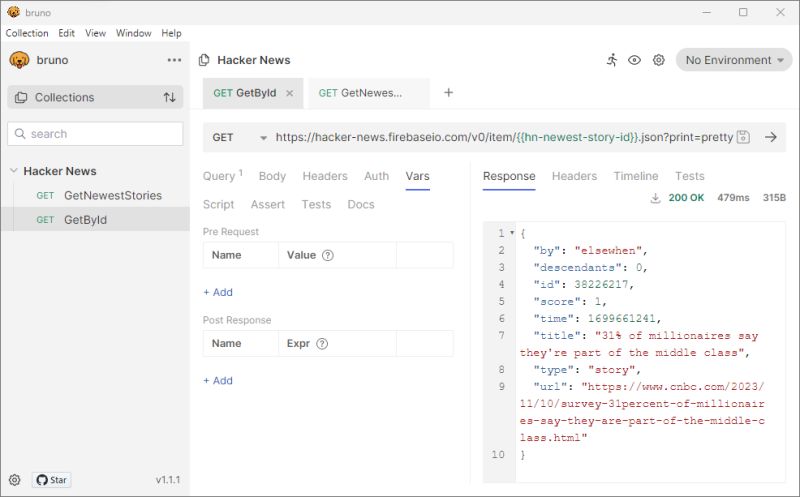Collapse JSON fold arrow at line 1
Image resolution: width=800 pixels, height=497 pixels.
coord(512,233)
